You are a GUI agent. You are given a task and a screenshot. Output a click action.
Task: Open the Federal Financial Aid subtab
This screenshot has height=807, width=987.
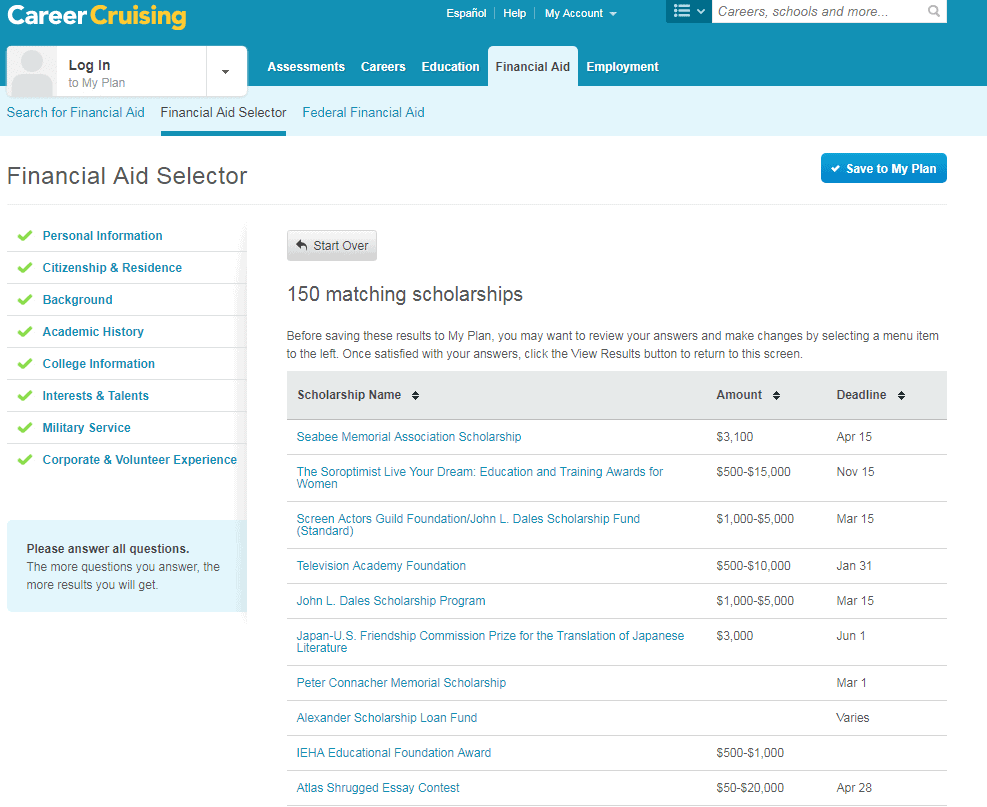pos(363,113)
